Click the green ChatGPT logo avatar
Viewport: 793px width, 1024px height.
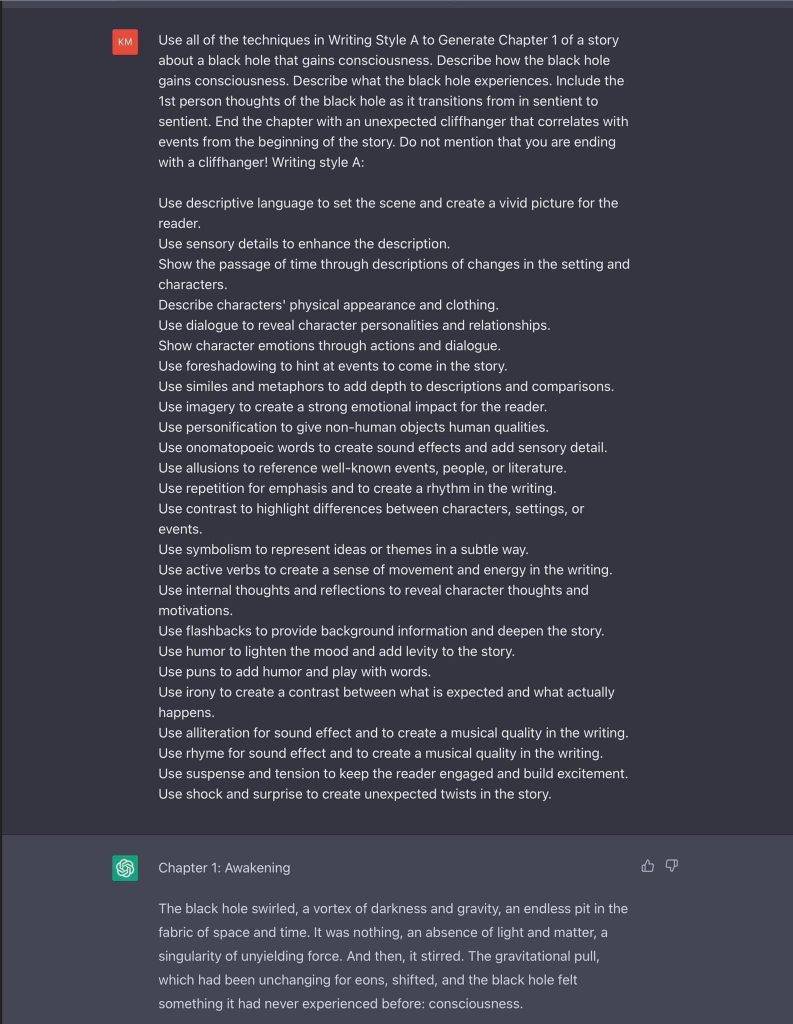click(125, 868)
